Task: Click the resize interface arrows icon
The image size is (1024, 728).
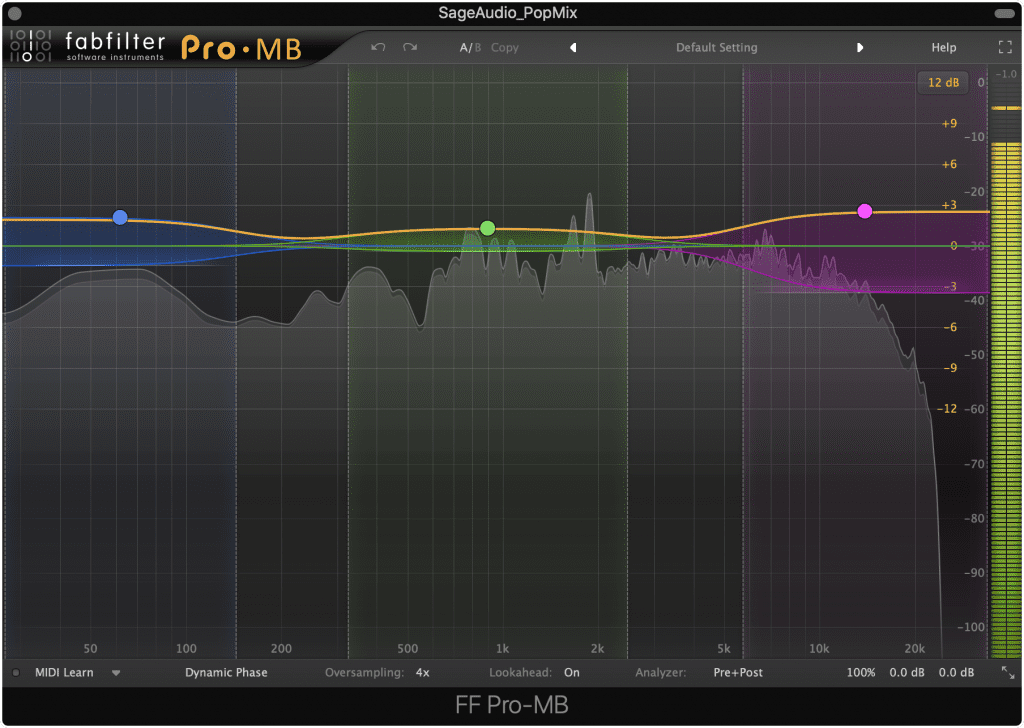Action: 1008,673
